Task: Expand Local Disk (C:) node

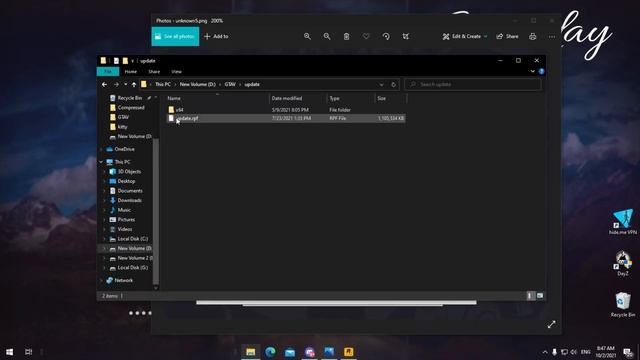Action: pyautogui.click(x=105, y=239)
